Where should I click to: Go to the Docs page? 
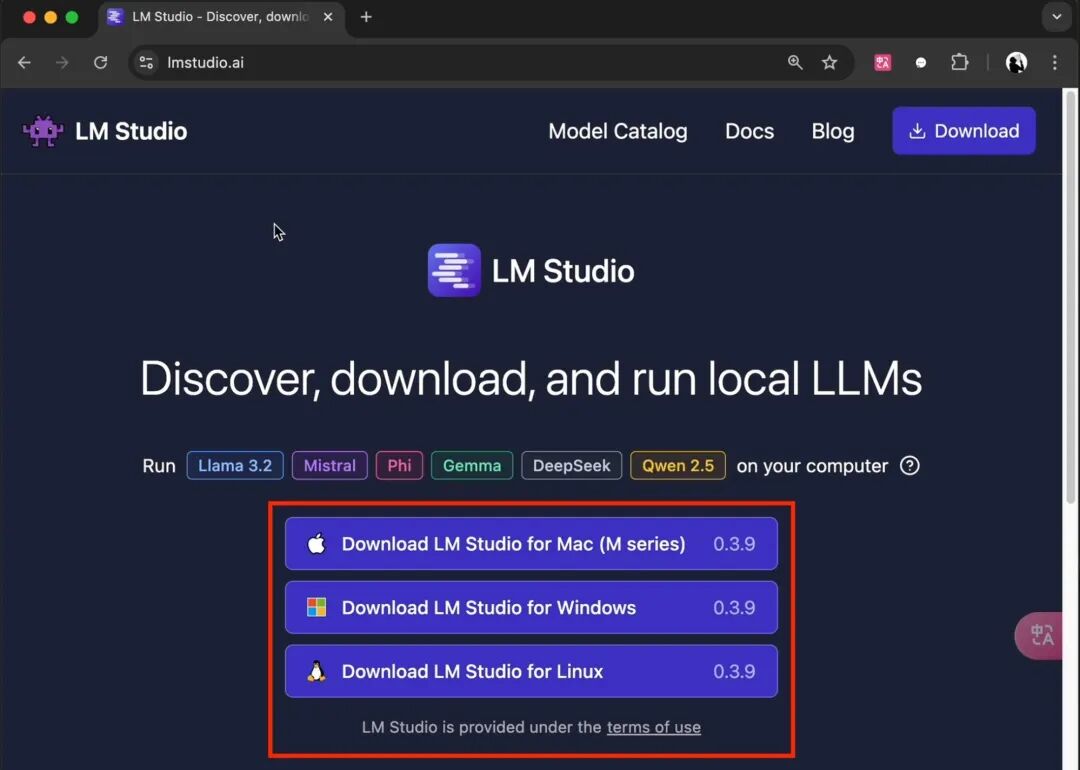749,131
